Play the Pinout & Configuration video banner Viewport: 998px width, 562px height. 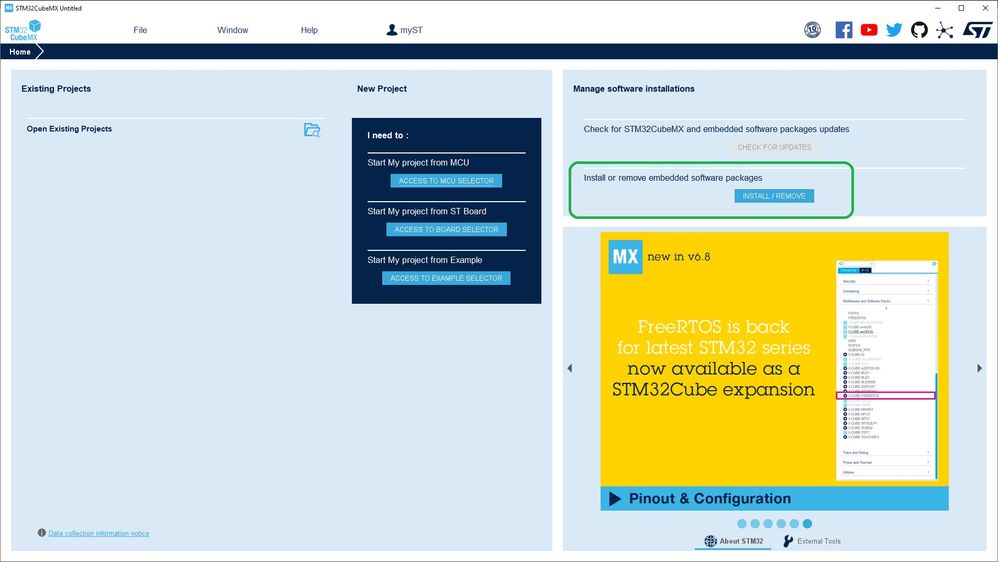(774, 498)
